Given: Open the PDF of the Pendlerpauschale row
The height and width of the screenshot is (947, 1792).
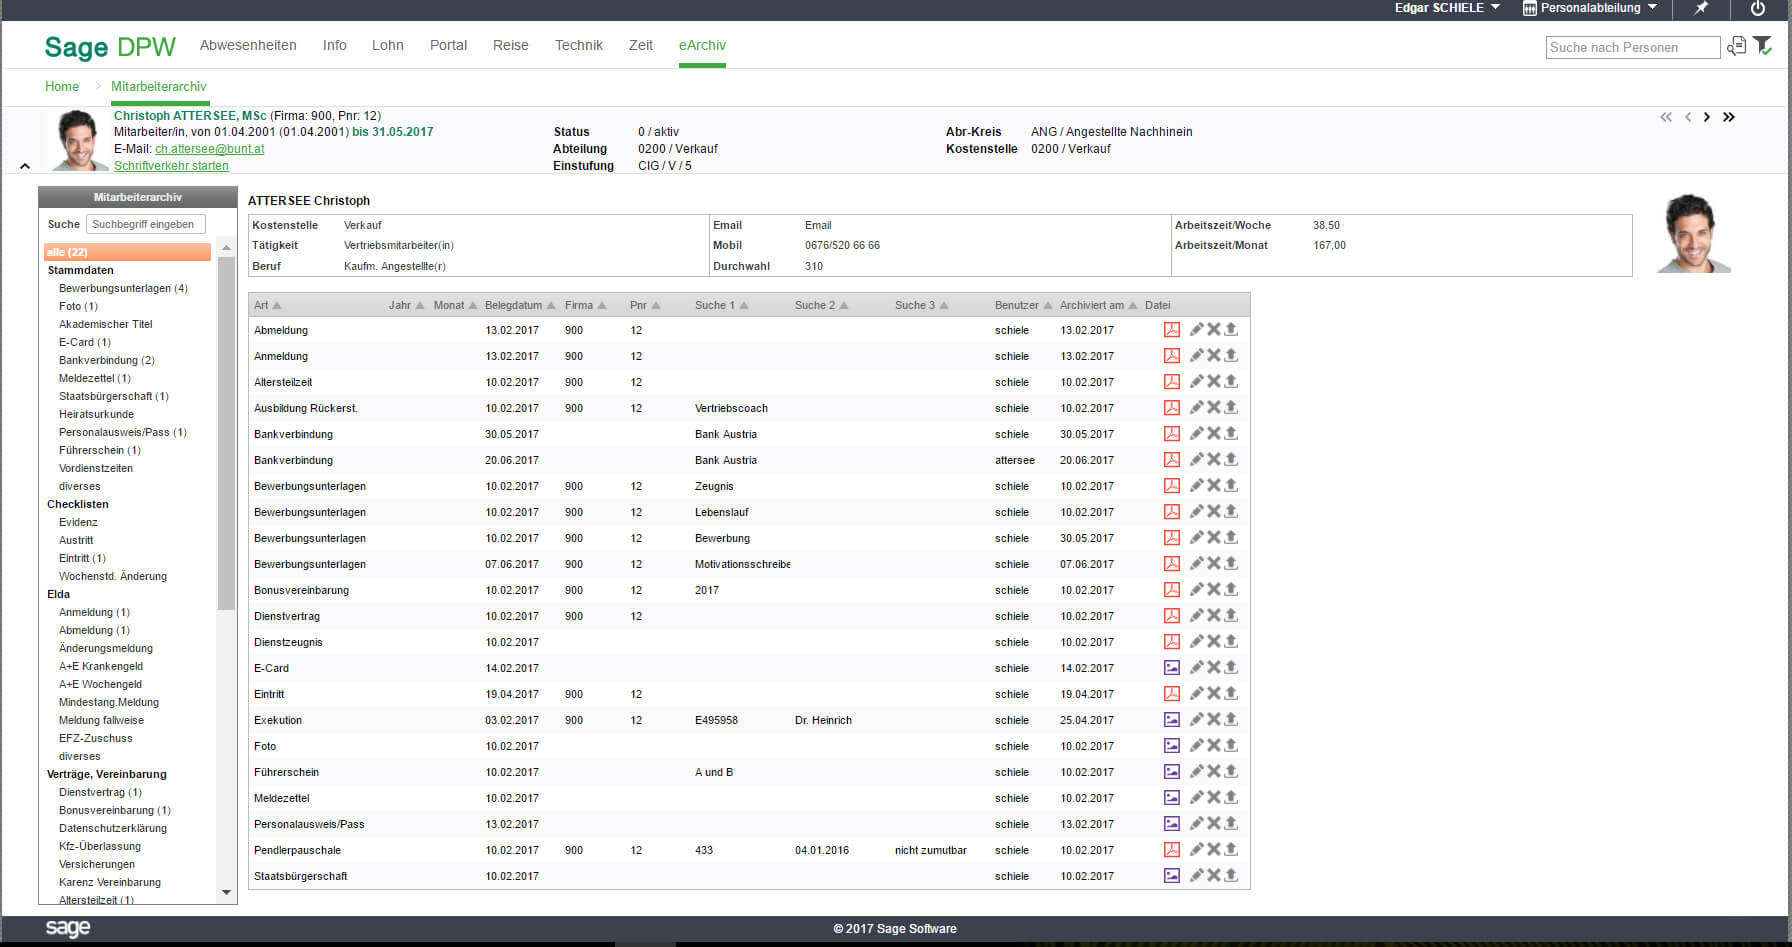Looking at the screenshot, I should 1171,849.
